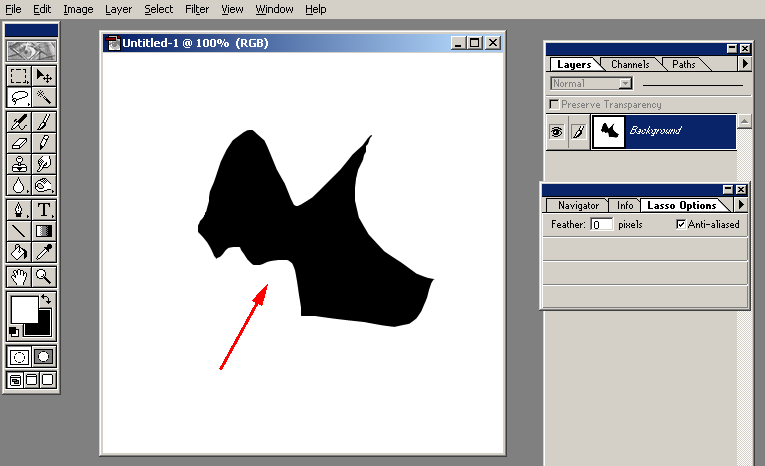The height and width of the screenshot is (466, 765).
Task: Open the Help menu
Action: (316, 9)
